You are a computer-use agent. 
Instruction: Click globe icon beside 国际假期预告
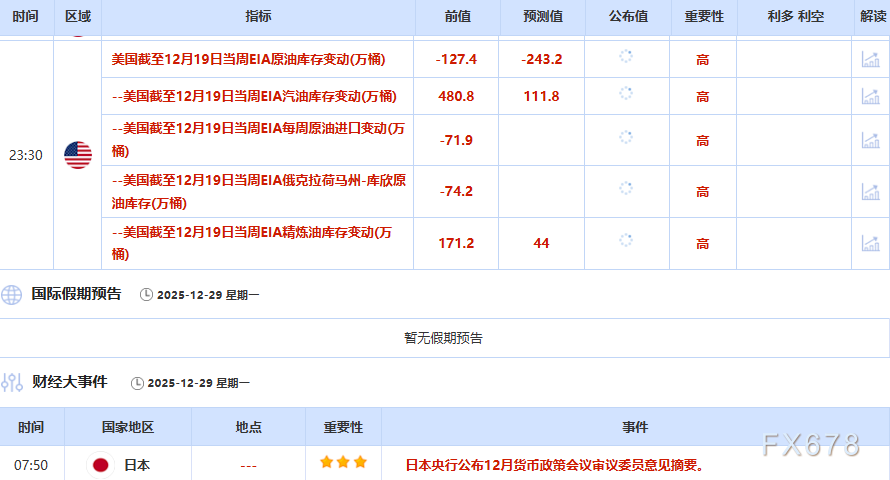[x=12, y=294]
